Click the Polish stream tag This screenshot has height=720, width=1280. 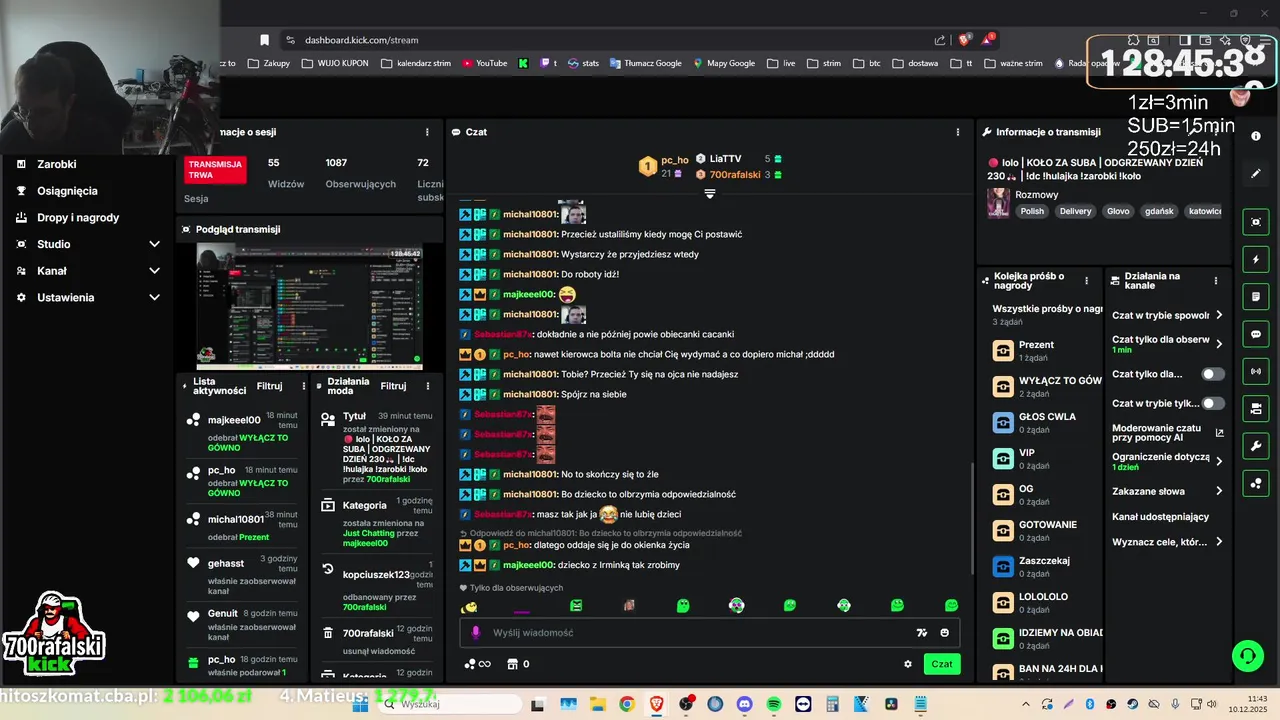click(1032, 211)
